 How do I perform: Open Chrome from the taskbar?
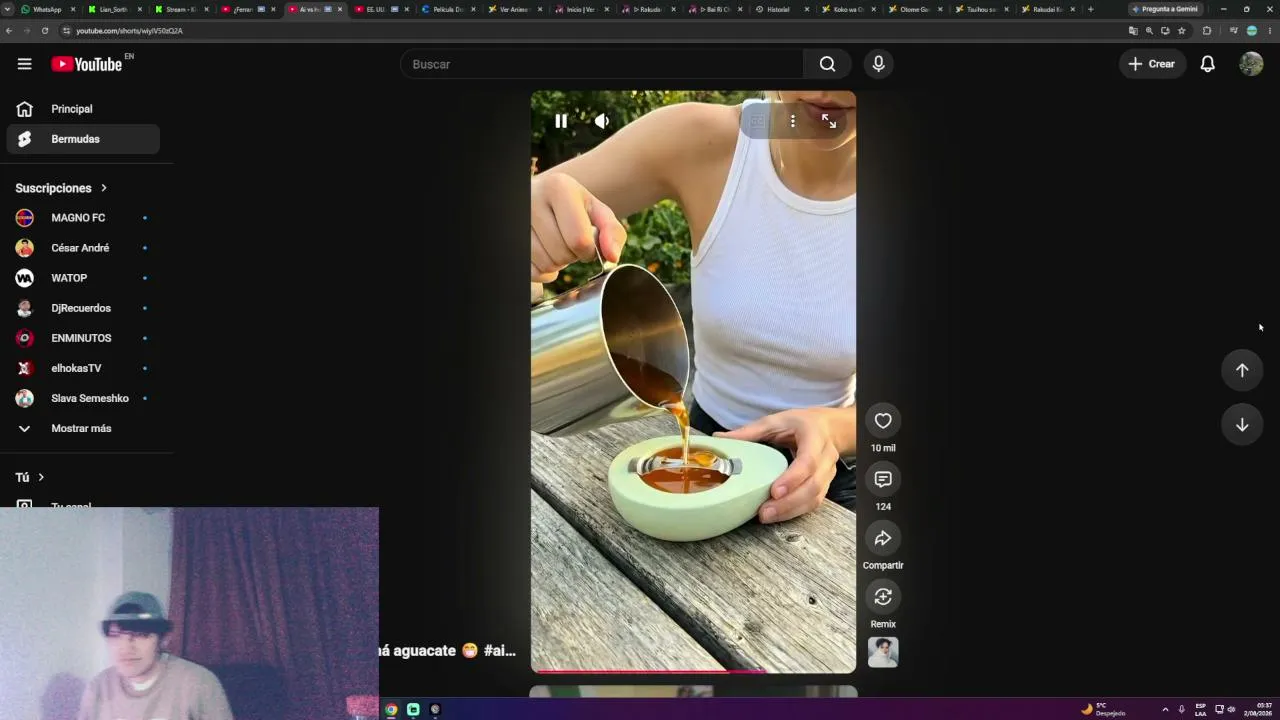click(391, 709)
